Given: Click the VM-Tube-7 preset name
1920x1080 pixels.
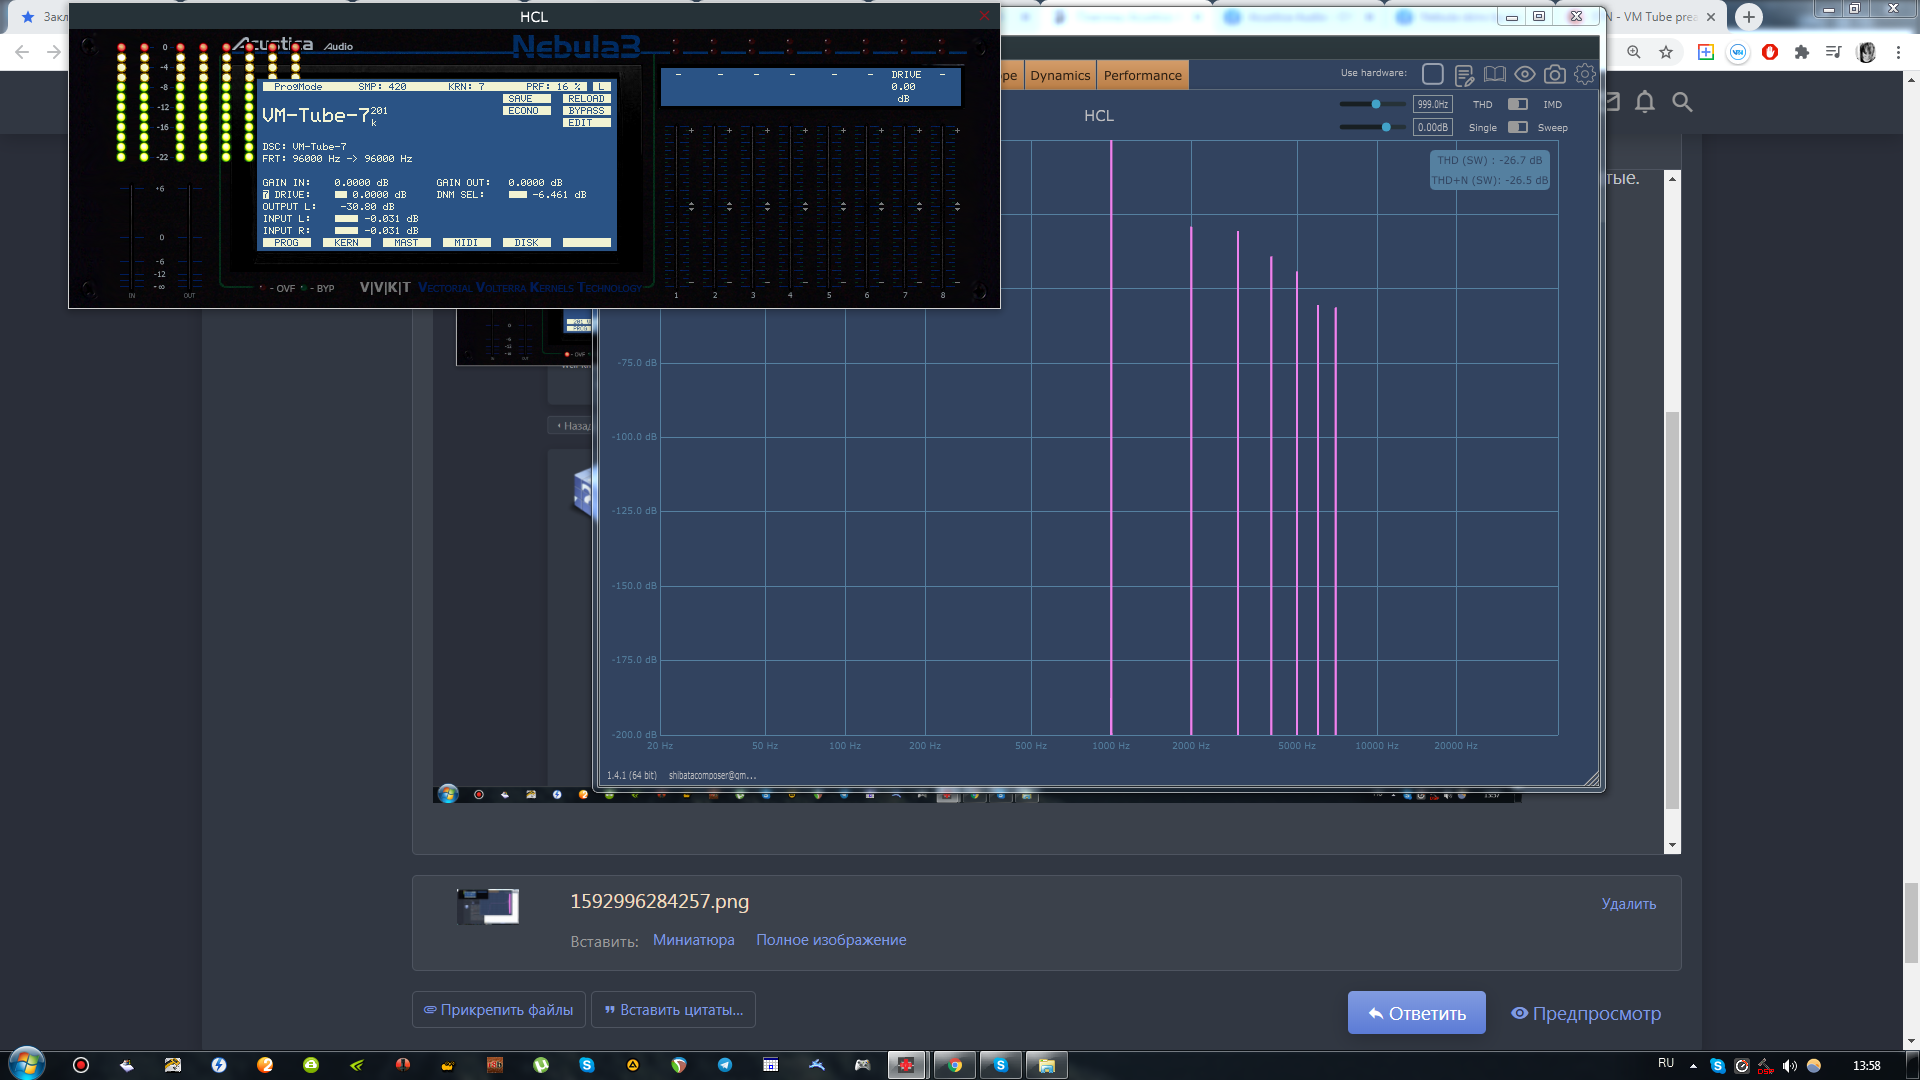Looking at the screenshot, I should [316, 116].
